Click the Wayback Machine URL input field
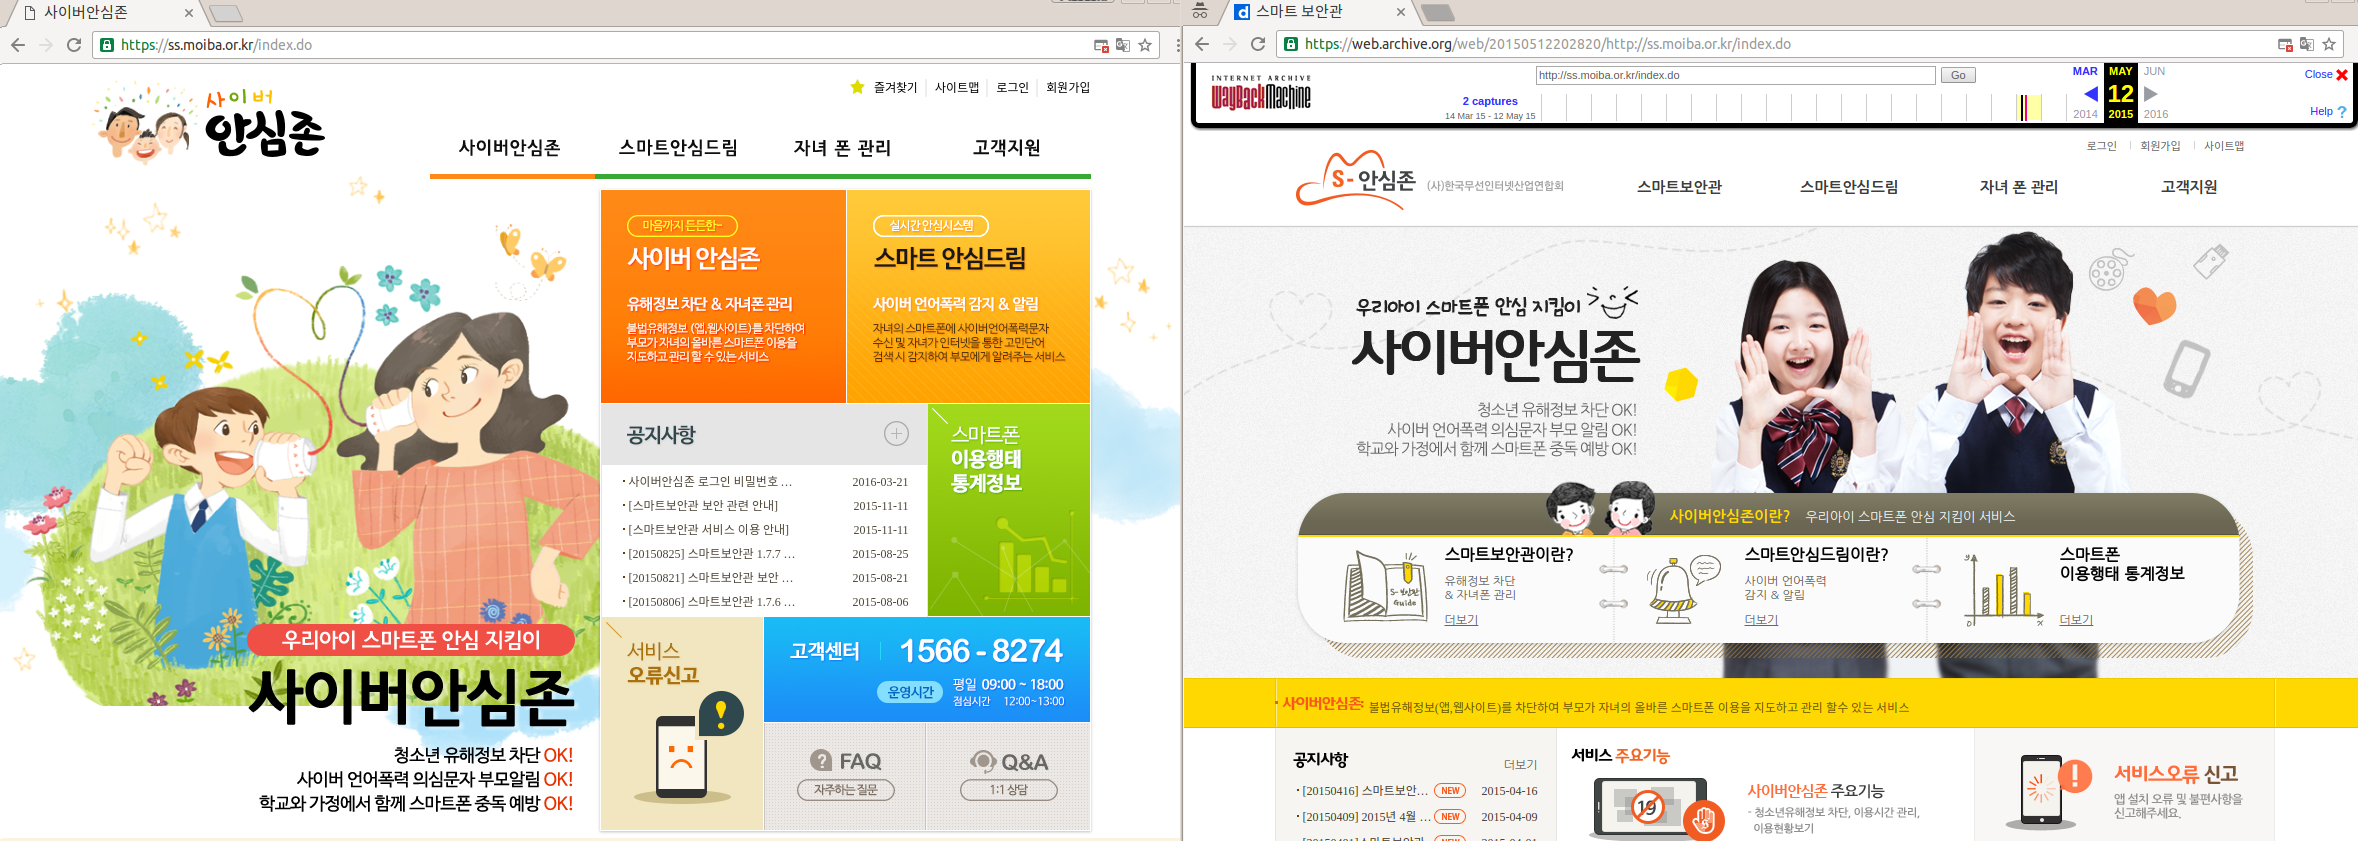This screenshot has width=2358, height=841. (x=1735, y=75)
